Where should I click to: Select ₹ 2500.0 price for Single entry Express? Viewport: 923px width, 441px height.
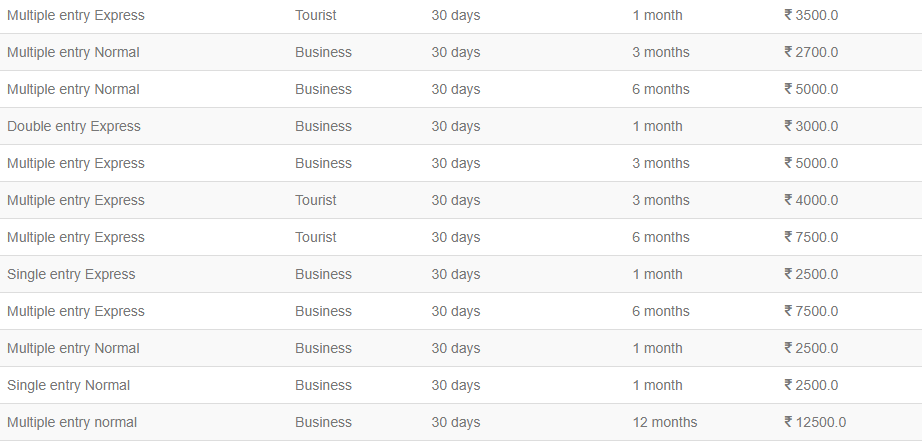click(x=811, y=274)
